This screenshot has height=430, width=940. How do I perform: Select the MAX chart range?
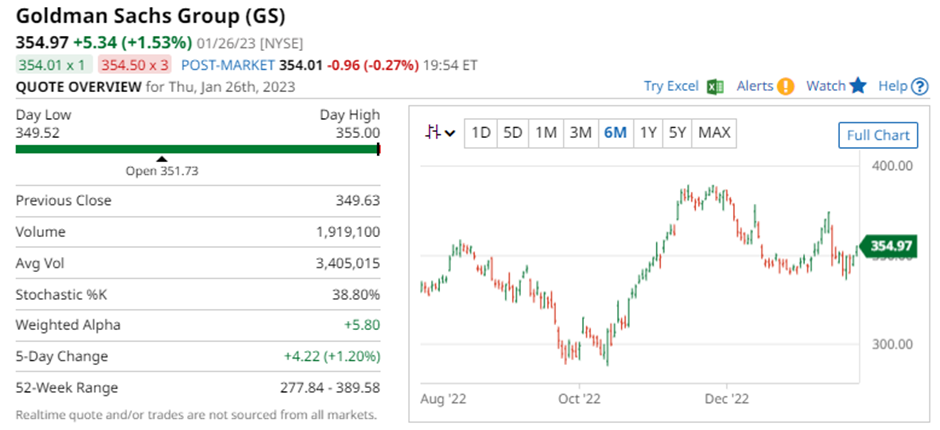(715, 132)
